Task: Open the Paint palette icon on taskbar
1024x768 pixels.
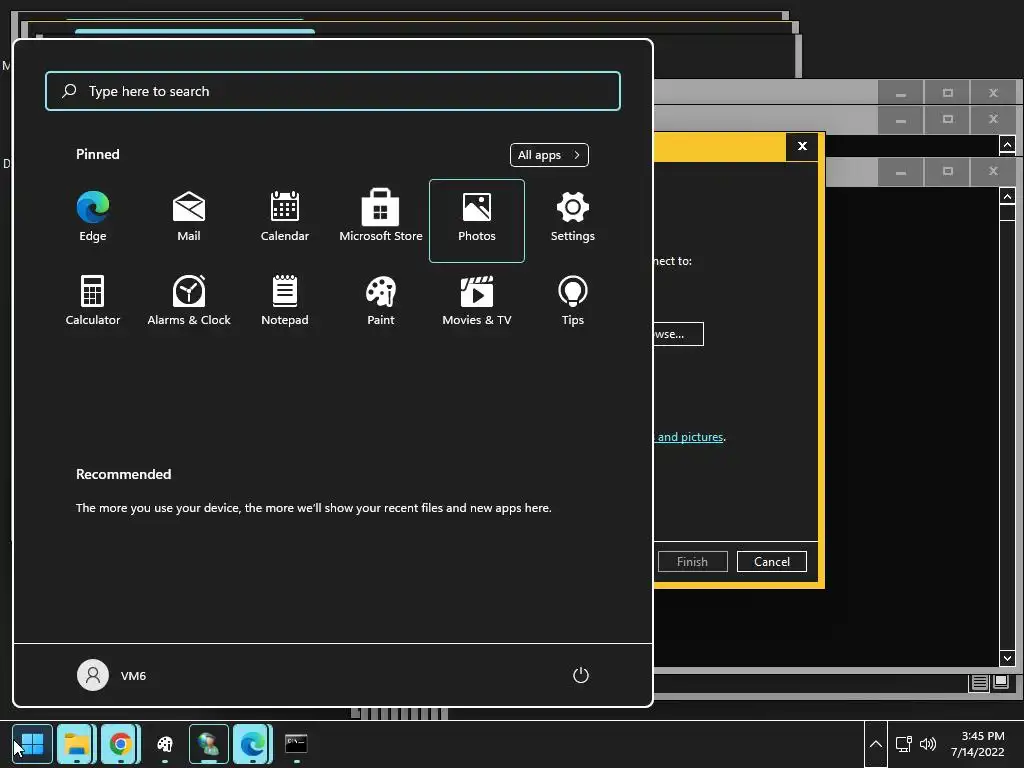Action: click(165, 744)
